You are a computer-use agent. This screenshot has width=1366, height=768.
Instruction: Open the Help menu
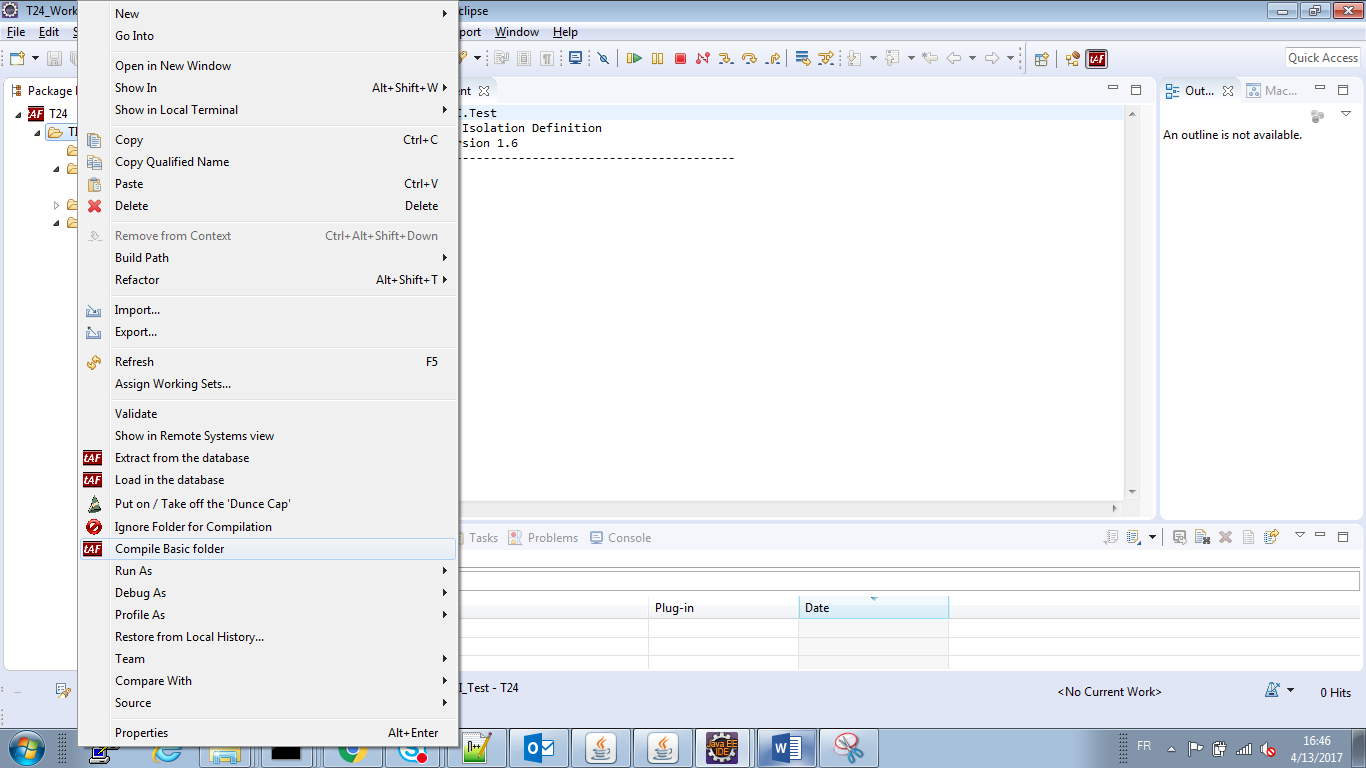pyautogui.click(x=565, y=32)
